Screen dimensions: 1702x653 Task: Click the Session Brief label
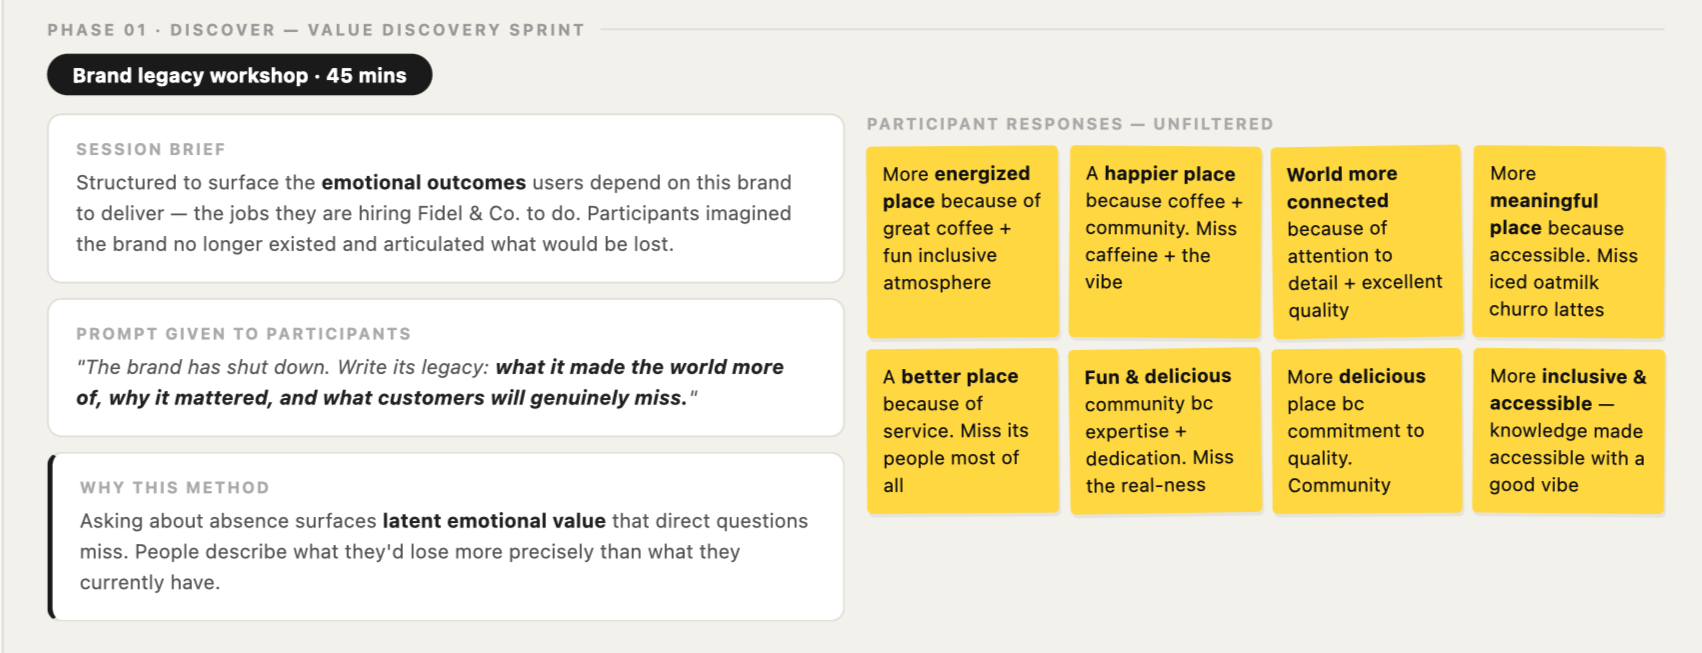[x=151, y=149]
